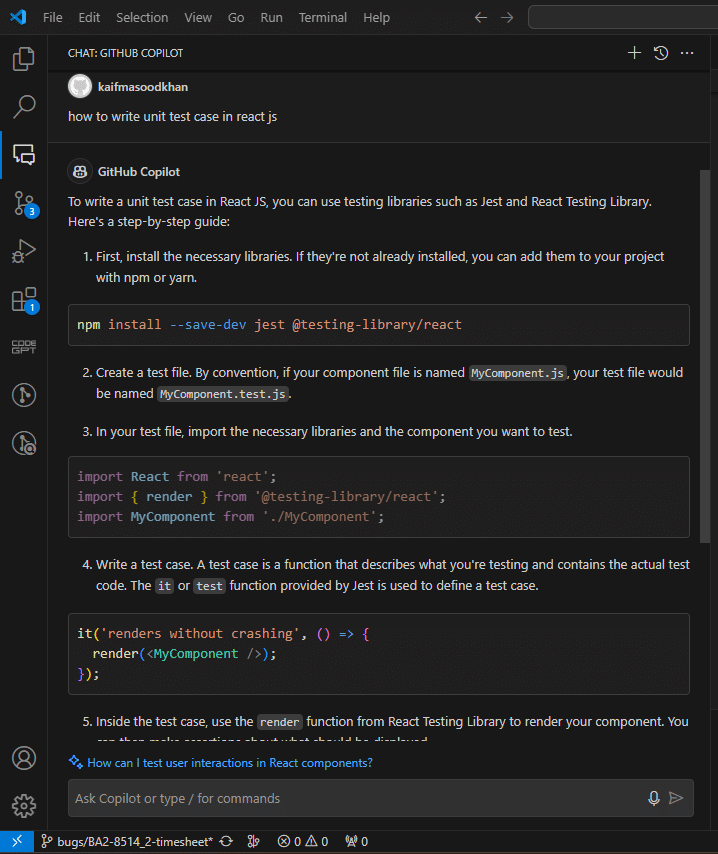This screenshot has width=718, height=854.
Task: Activate voice input microphone in chat box
Action: tap(654, 798)
